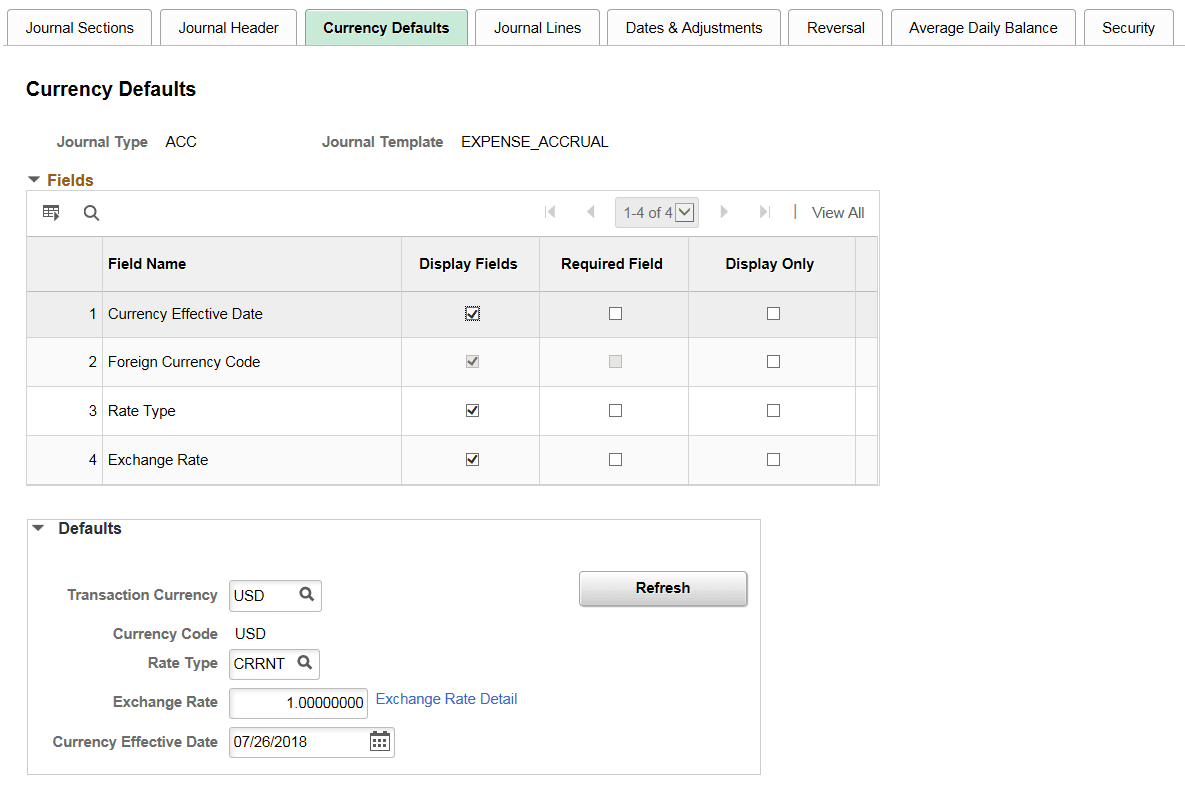Uncheck Display Fields for Exchange Rate

click(x=471, y=459)
